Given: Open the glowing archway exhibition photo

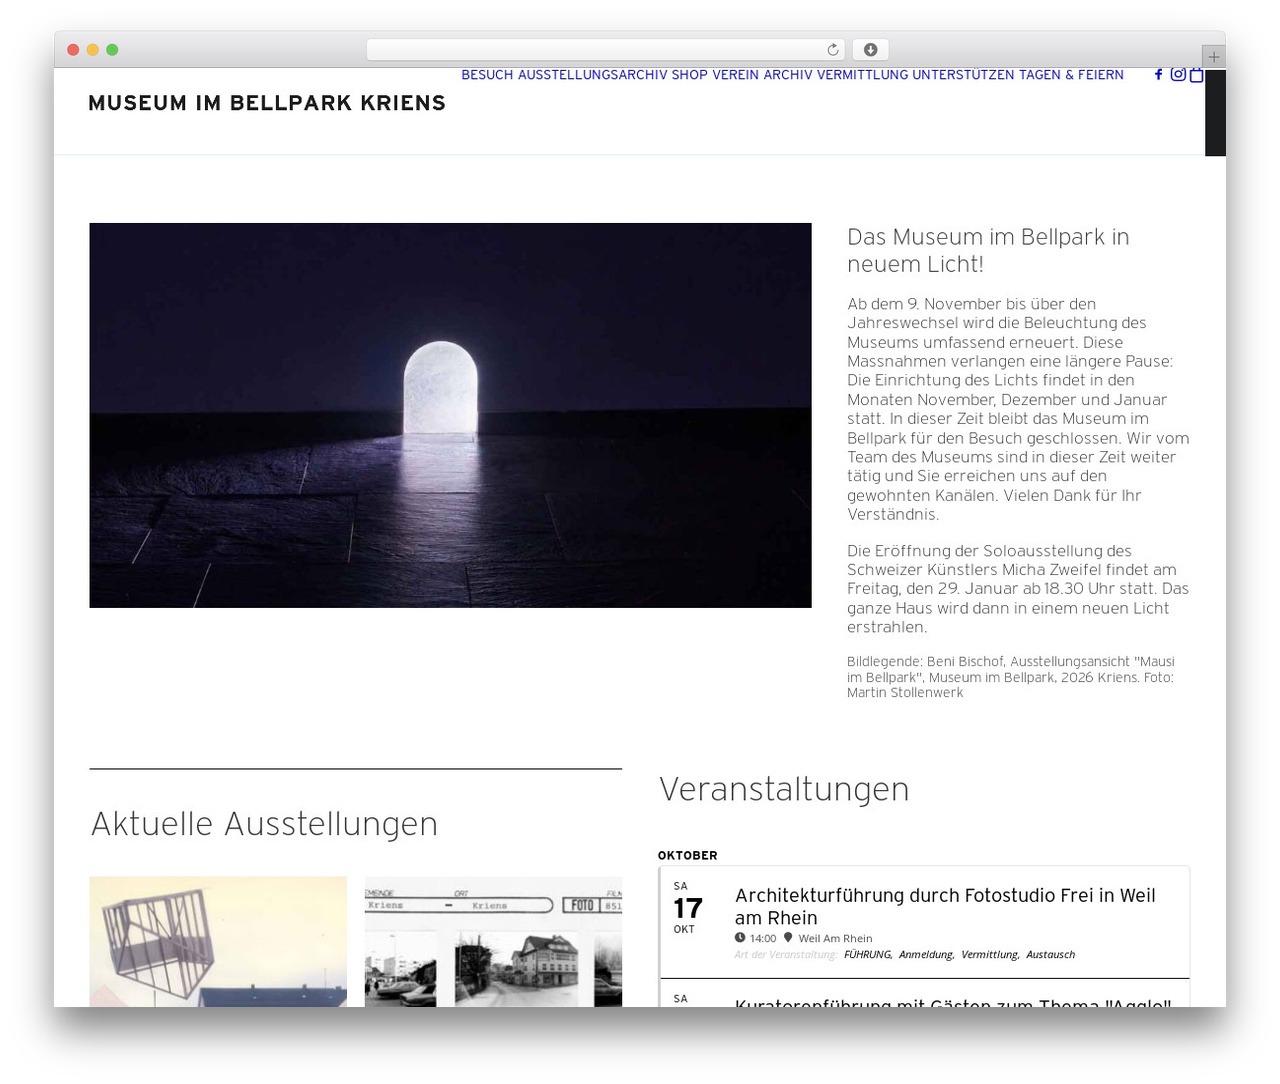Looking at the screenshot, I should (450, 415).
